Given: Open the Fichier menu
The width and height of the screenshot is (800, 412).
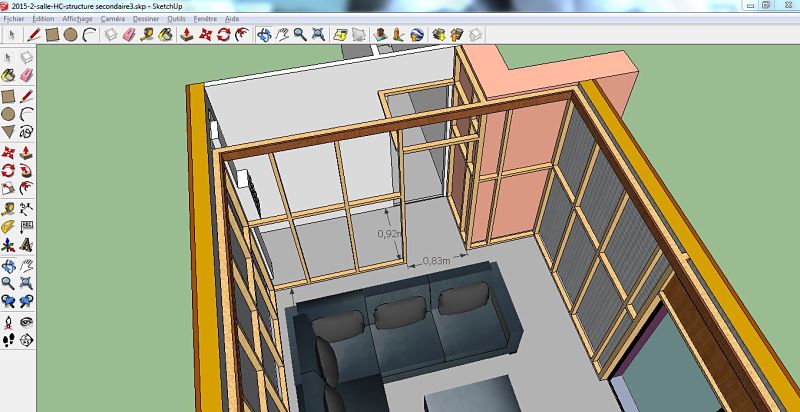Looking at the screenshot, I should point(14,19).
